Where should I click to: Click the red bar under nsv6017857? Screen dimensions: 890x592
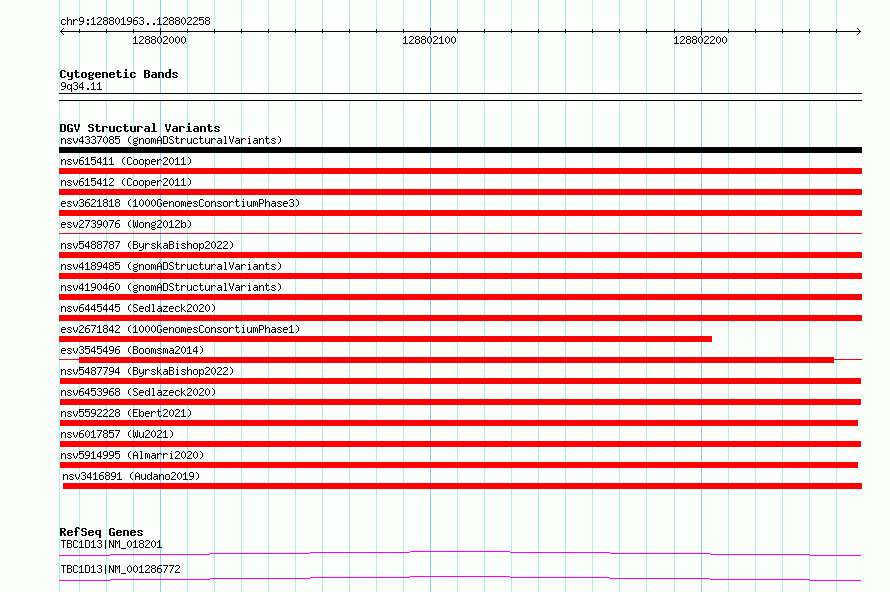[x=460, y=444]
